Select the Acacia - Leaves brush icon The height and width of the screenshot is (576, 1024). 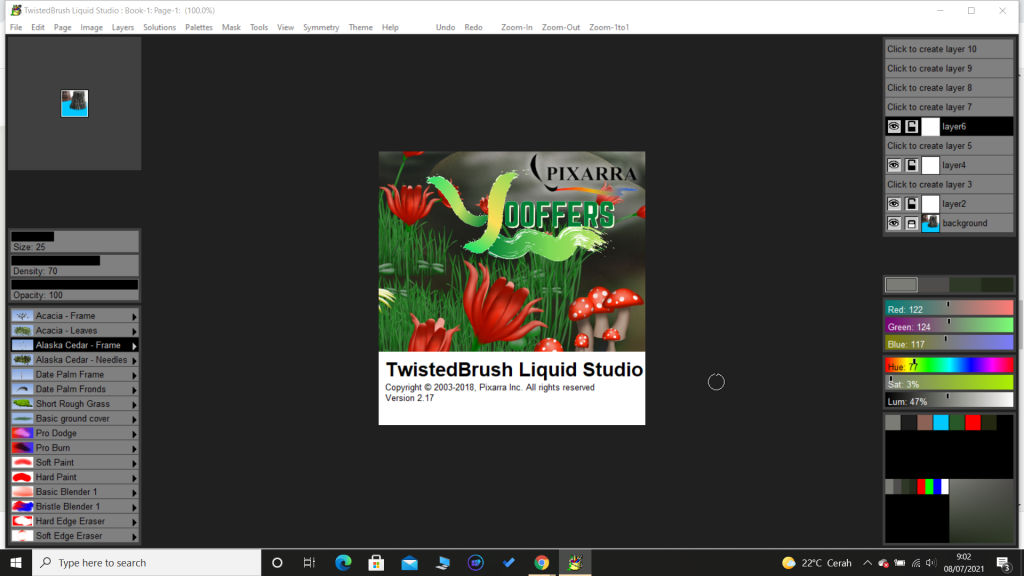pos(22,330)
